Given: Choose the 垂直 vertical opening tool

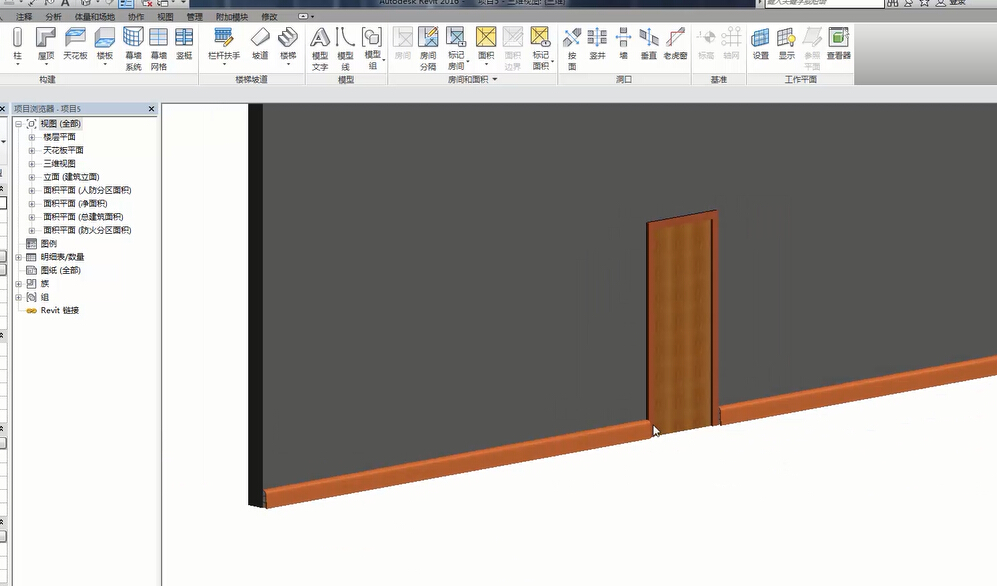Looking at the screenshot, I should (x=649, y=44).
